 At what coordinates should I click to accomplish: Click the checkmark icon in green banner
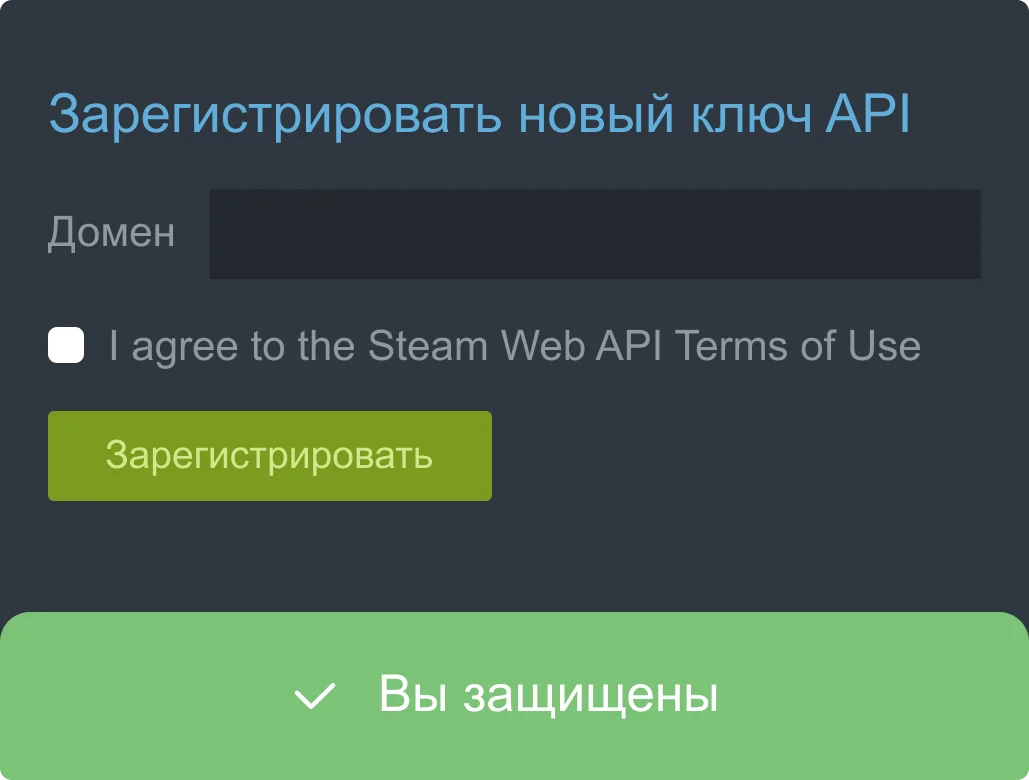coord(315,696)
